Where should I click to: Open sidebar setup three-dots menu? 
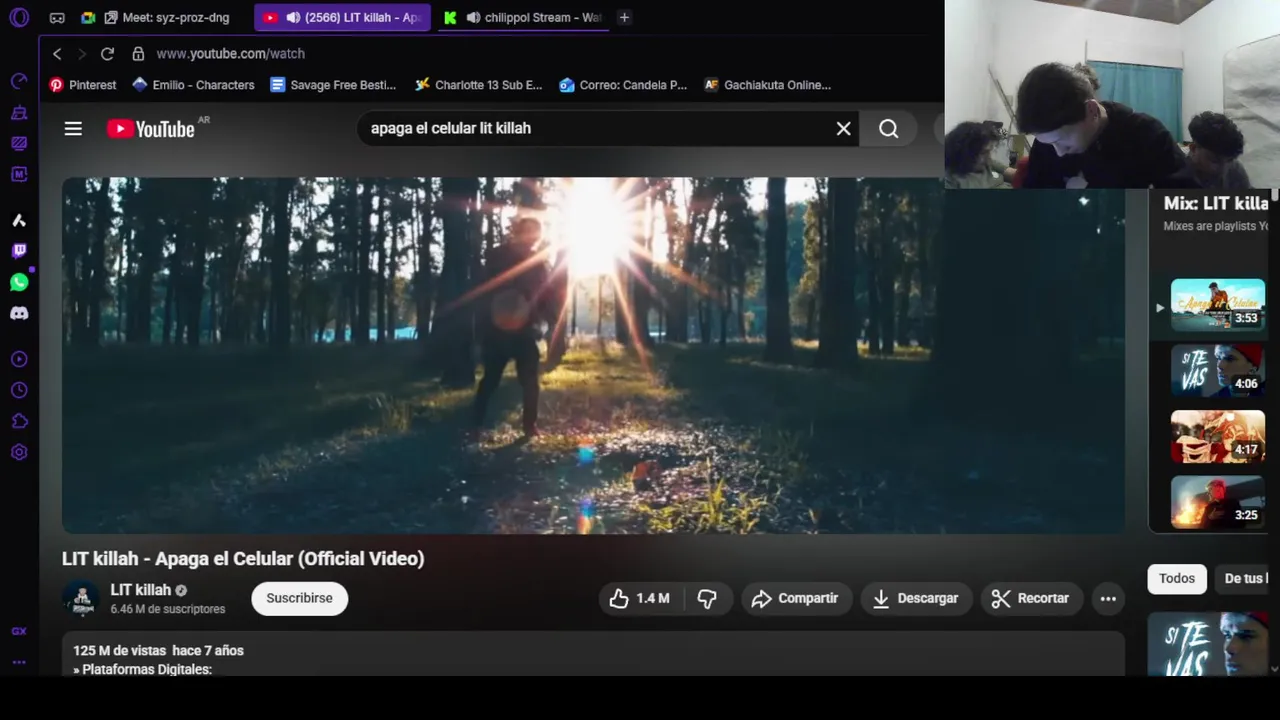19,662
